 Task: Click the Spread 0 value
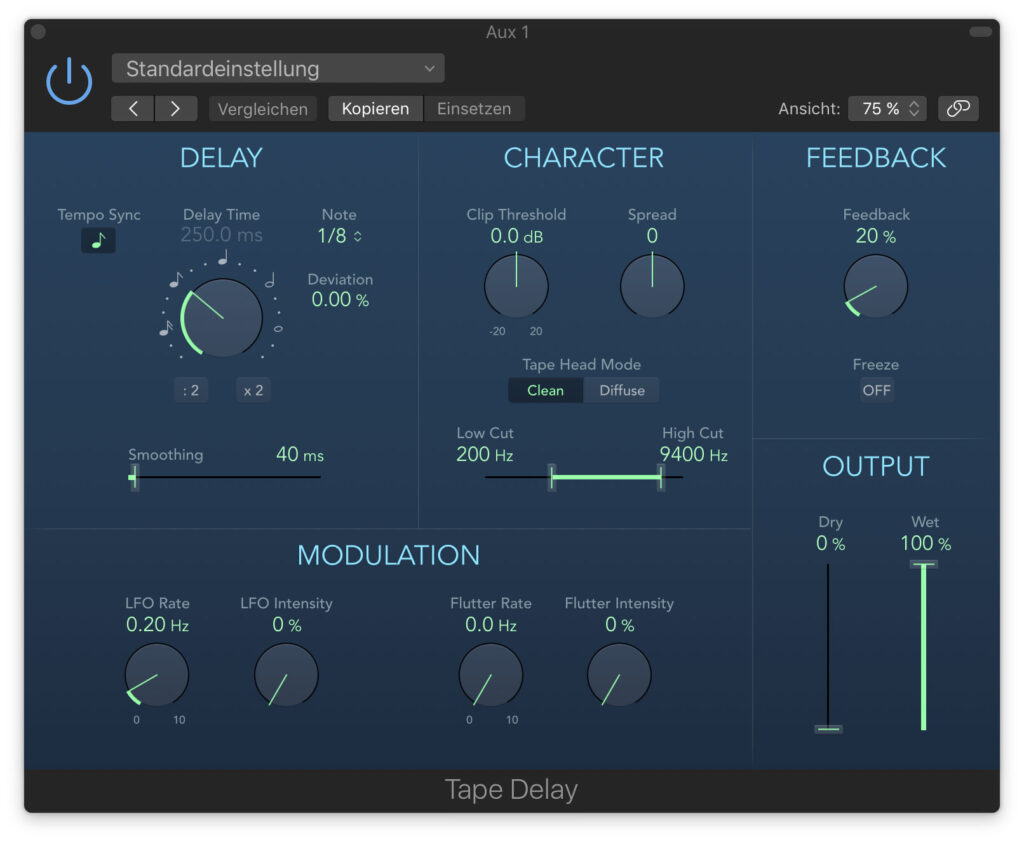[x=652, y=236]
